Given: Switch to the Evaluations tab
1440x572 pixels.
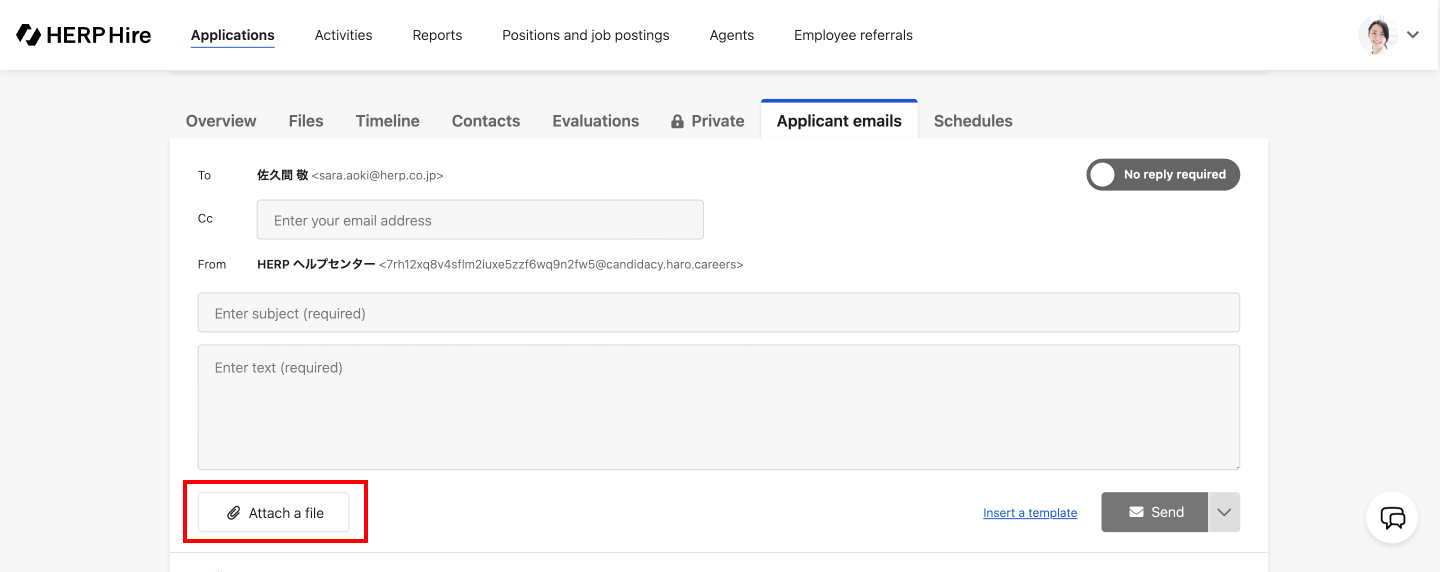Looking at the screenshot, I should (x=595, y=121).
